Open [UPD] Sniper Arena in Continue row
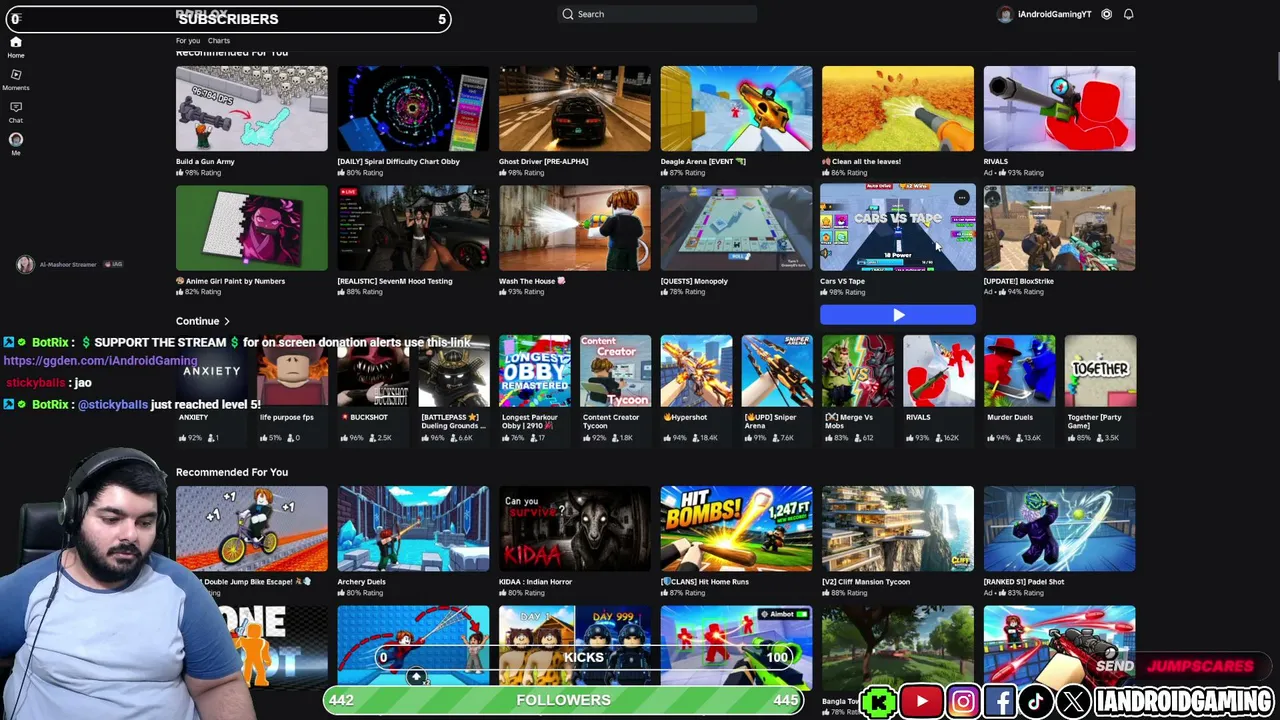Screen dimensions: 1280x720 click(777, 371)
